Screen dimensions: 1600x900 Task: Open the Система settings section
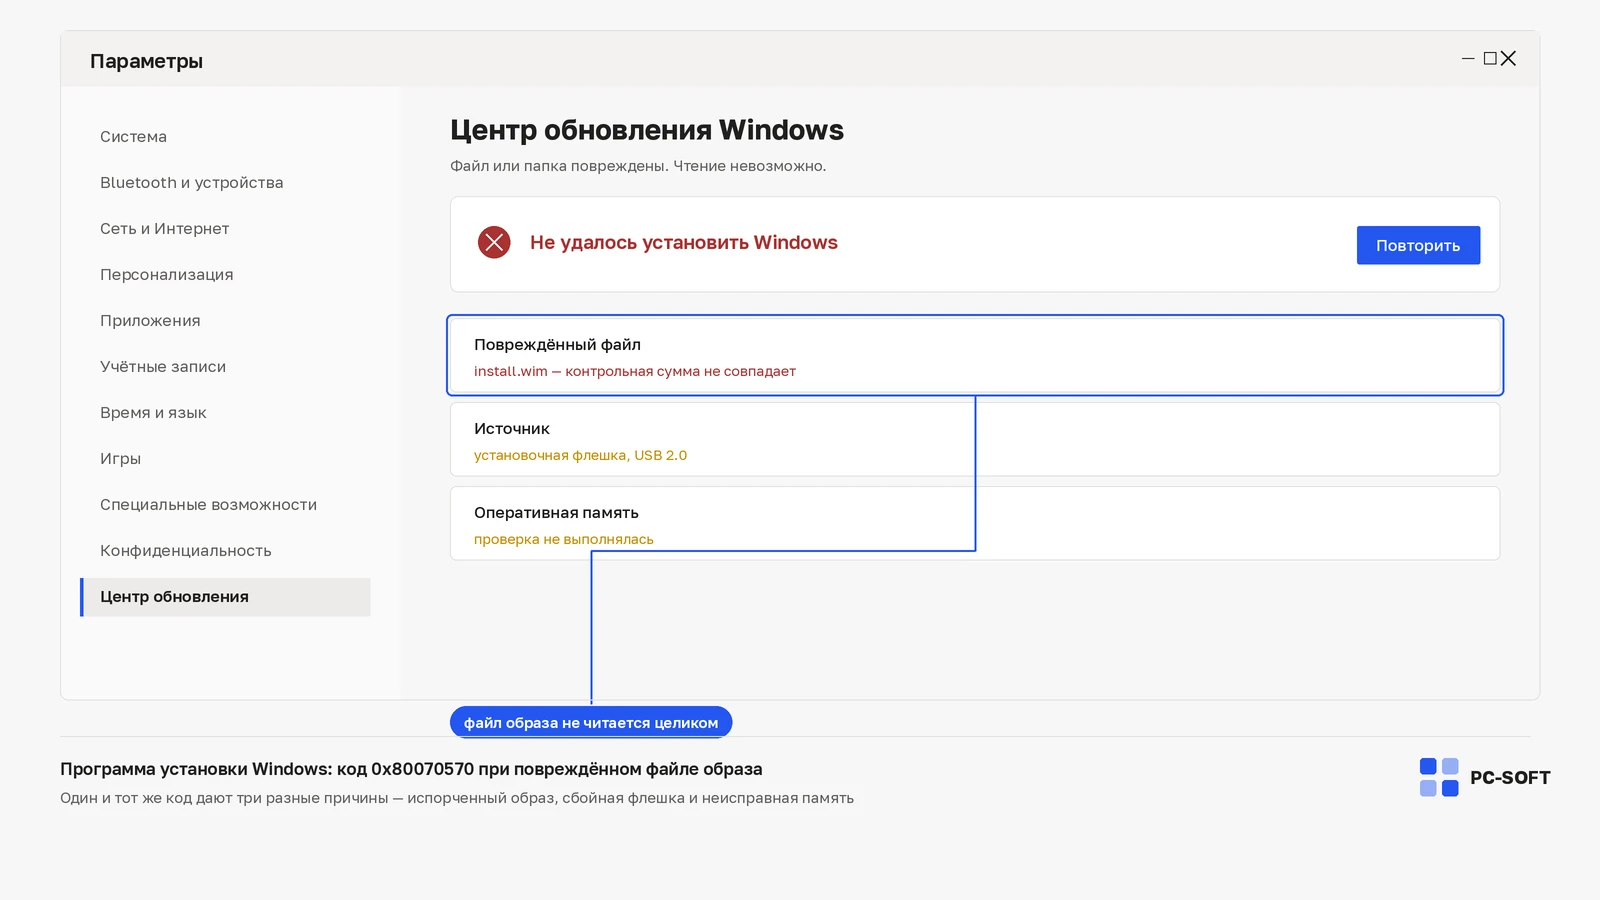tap(133, 137)
